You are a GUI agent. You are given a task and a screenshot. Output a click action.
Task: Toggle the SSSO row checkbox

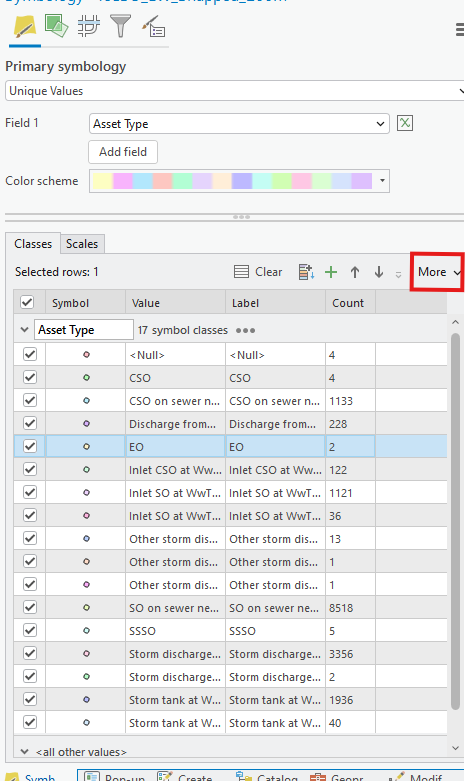[x=30, y=631]
